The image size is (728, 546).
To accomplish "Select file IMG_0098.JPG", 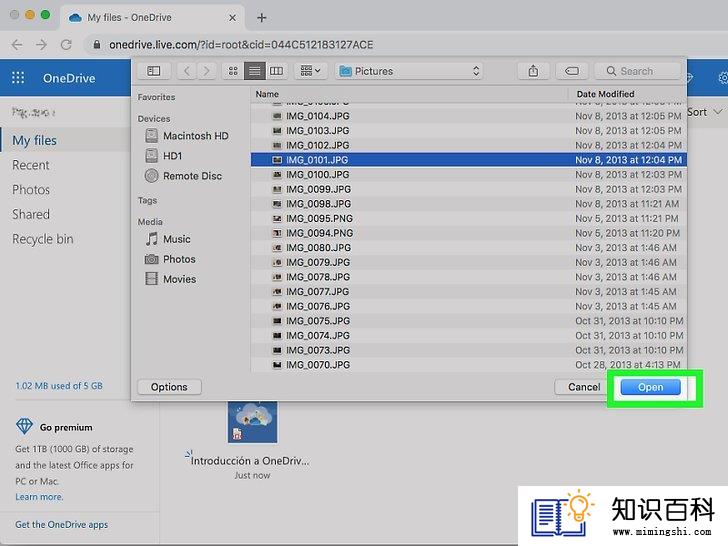I will pos(469,204).
